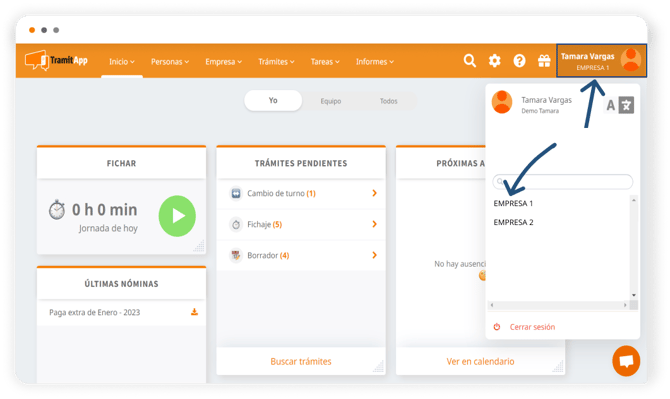Download Paga extra de Enero payslip
670x399 pixels.
[x=194, y=312]
